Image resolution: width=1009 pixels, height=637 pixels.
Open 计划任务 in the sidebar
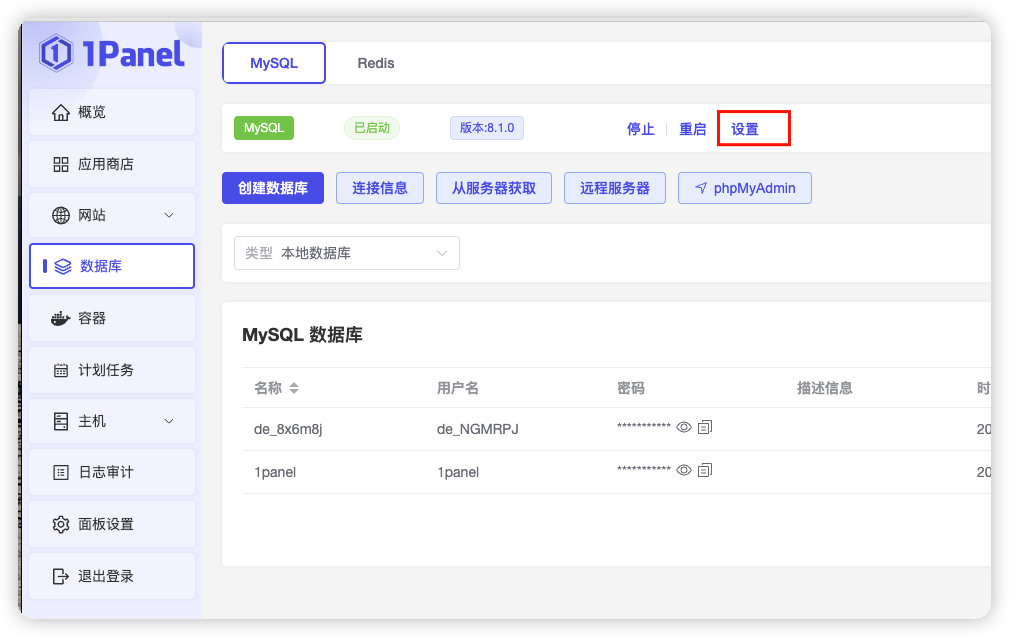(112, 370)
